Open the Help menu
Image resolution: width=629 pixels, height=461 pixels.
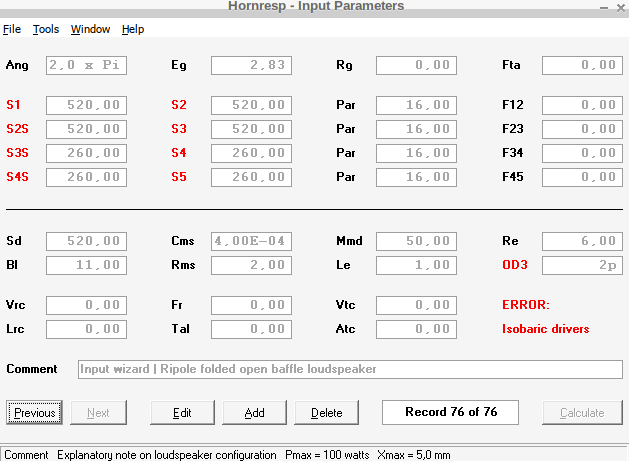point(133,29)
